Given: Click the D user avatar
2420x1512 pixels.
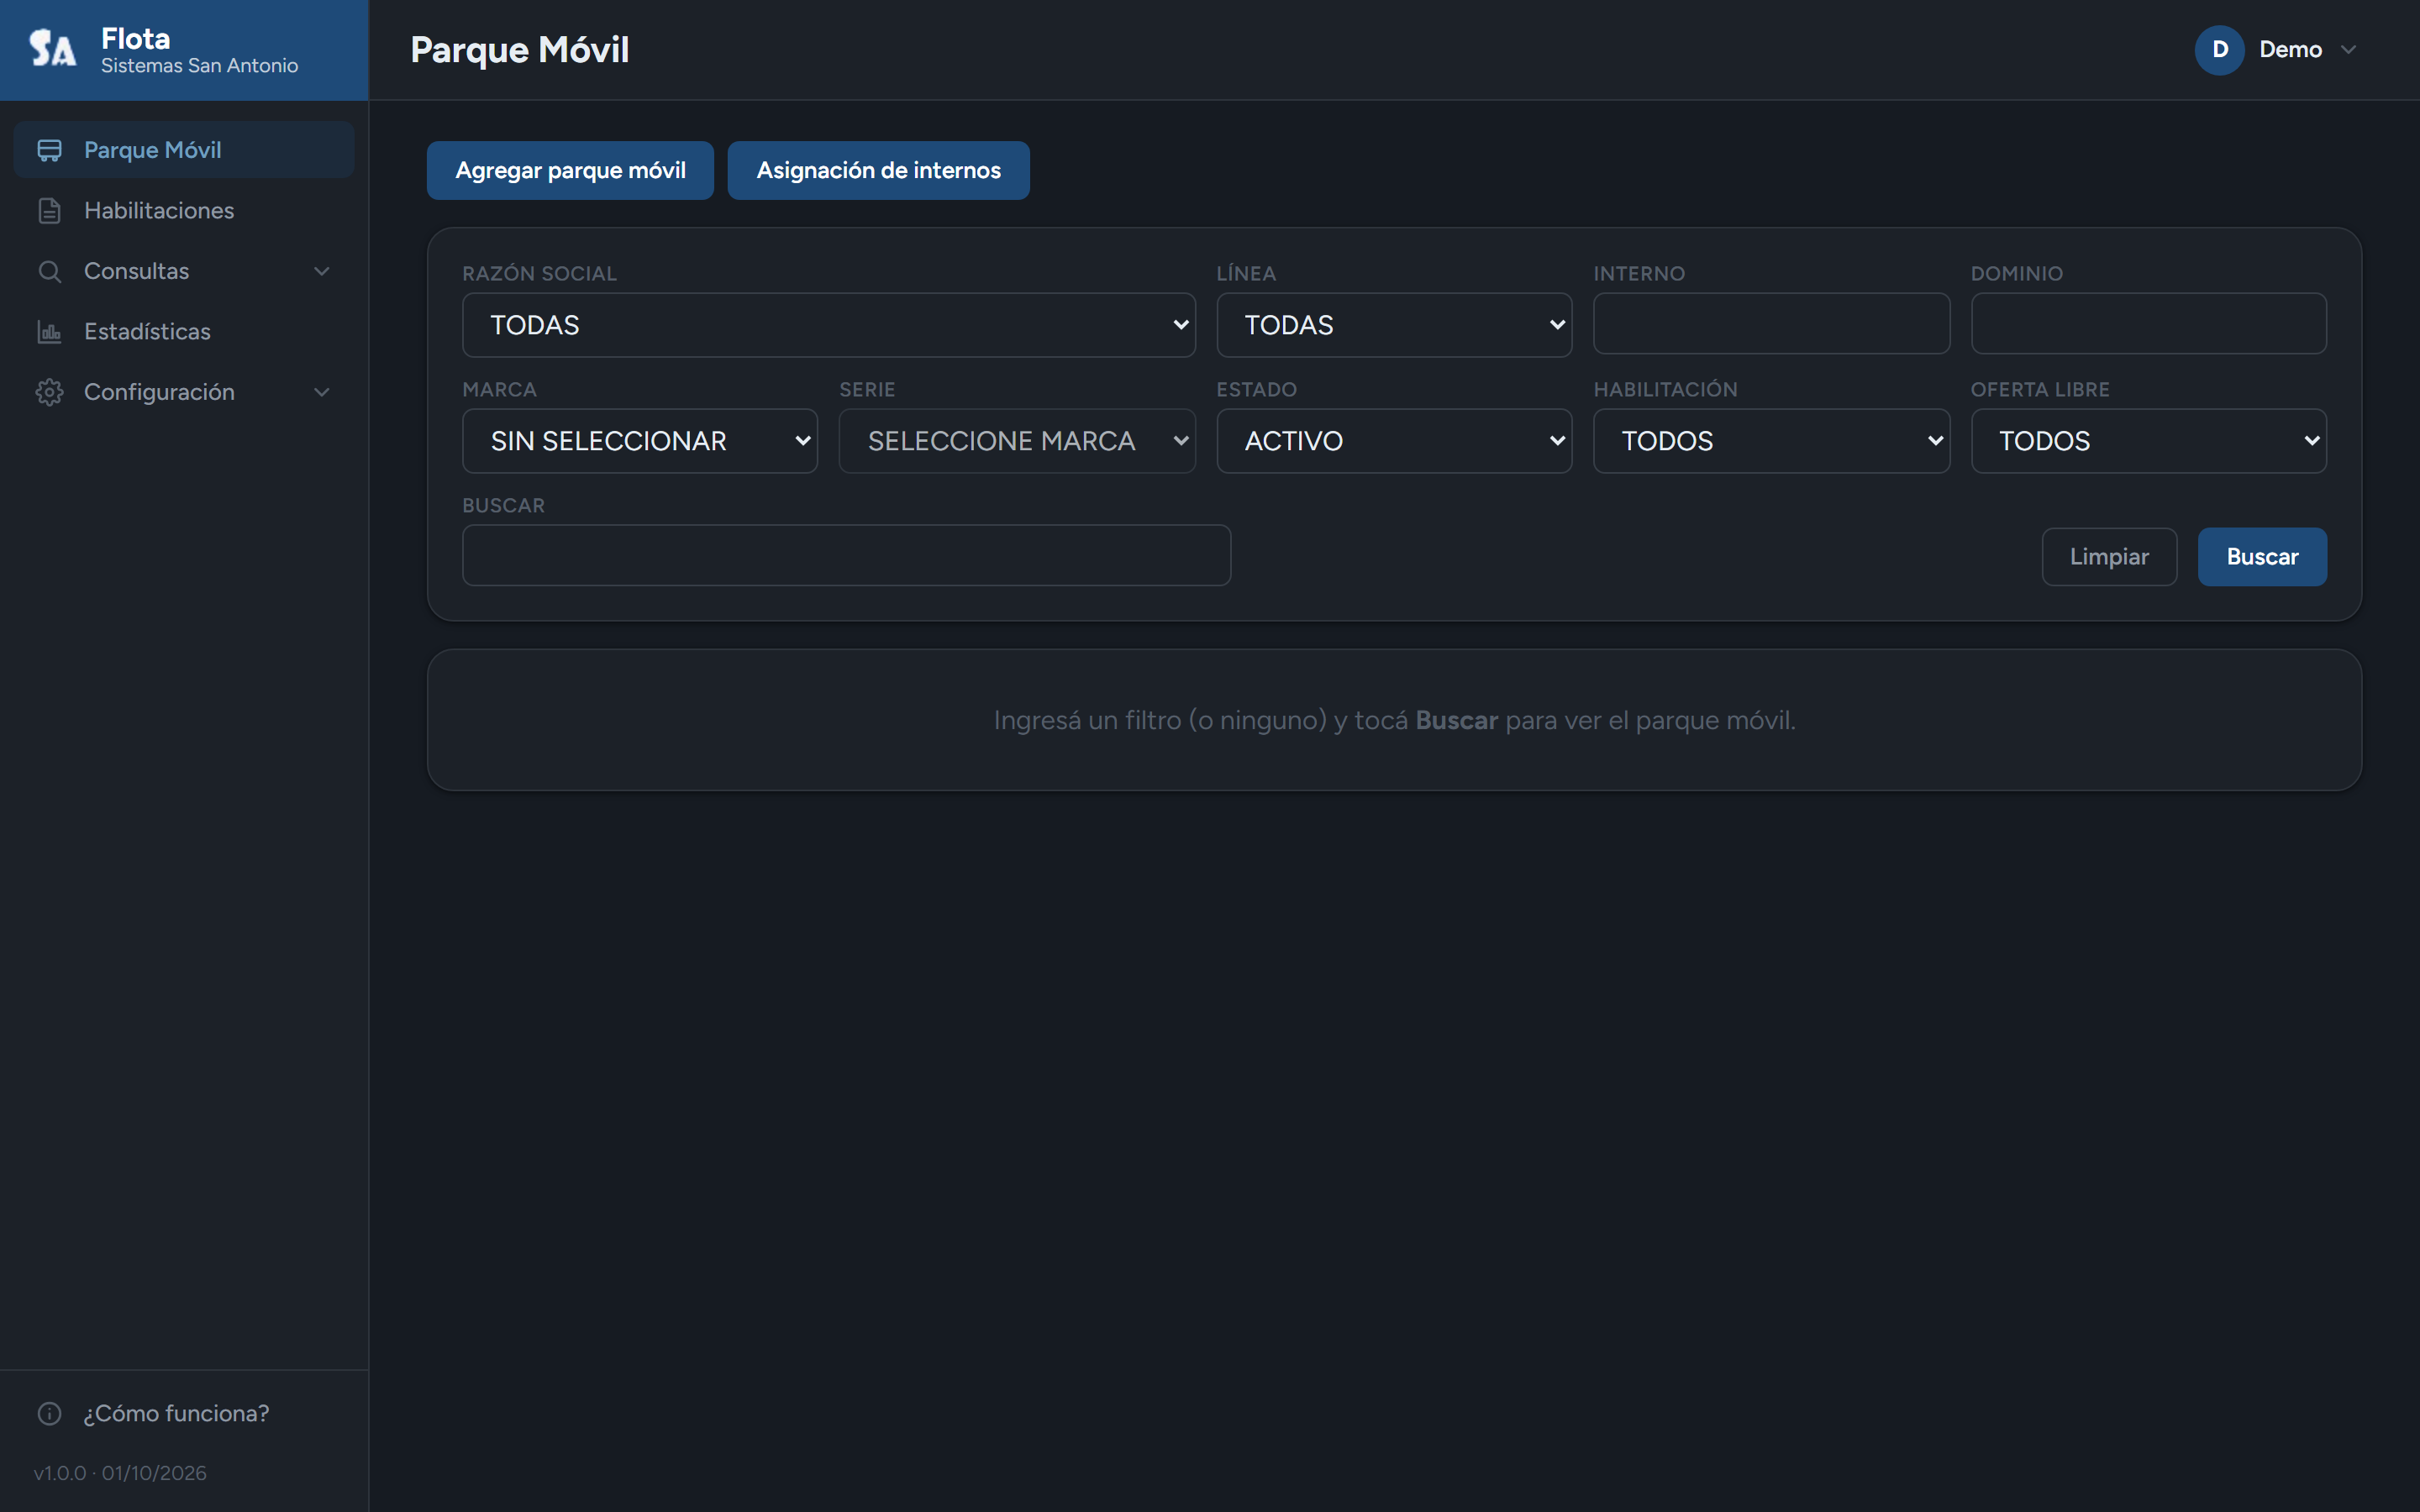Looking at the screenshot, I should pyautogui.click(x=2219, y=50).
